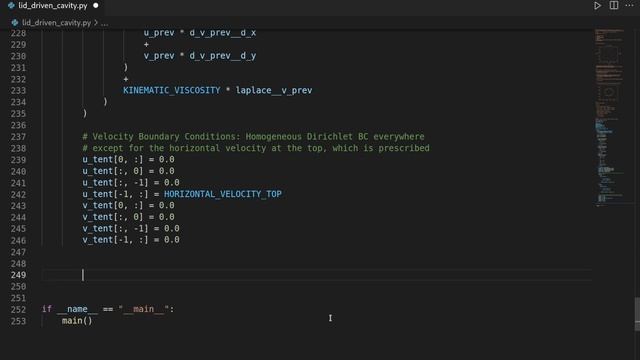Viewport: 640px width, 360px height.
Task: Click the if __name__ == "__main__" line
Action: (108, 309)
